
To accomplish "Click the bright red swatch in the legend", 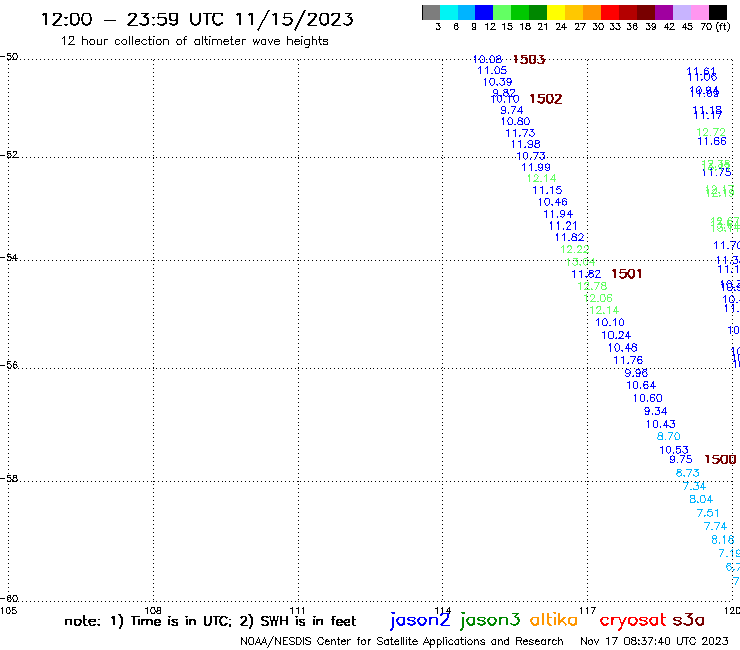I will click(609, 12).
